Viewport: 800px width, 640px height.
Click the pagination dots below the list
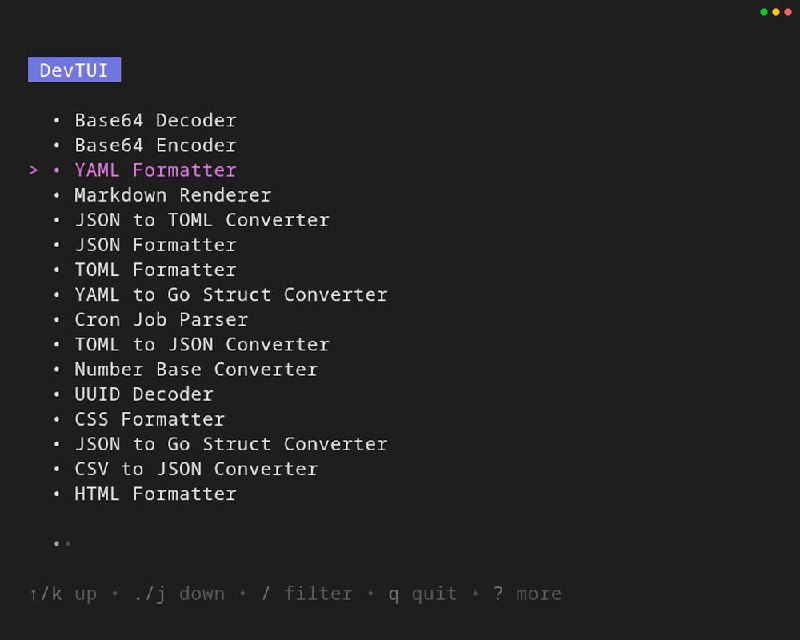click(62, 544)
